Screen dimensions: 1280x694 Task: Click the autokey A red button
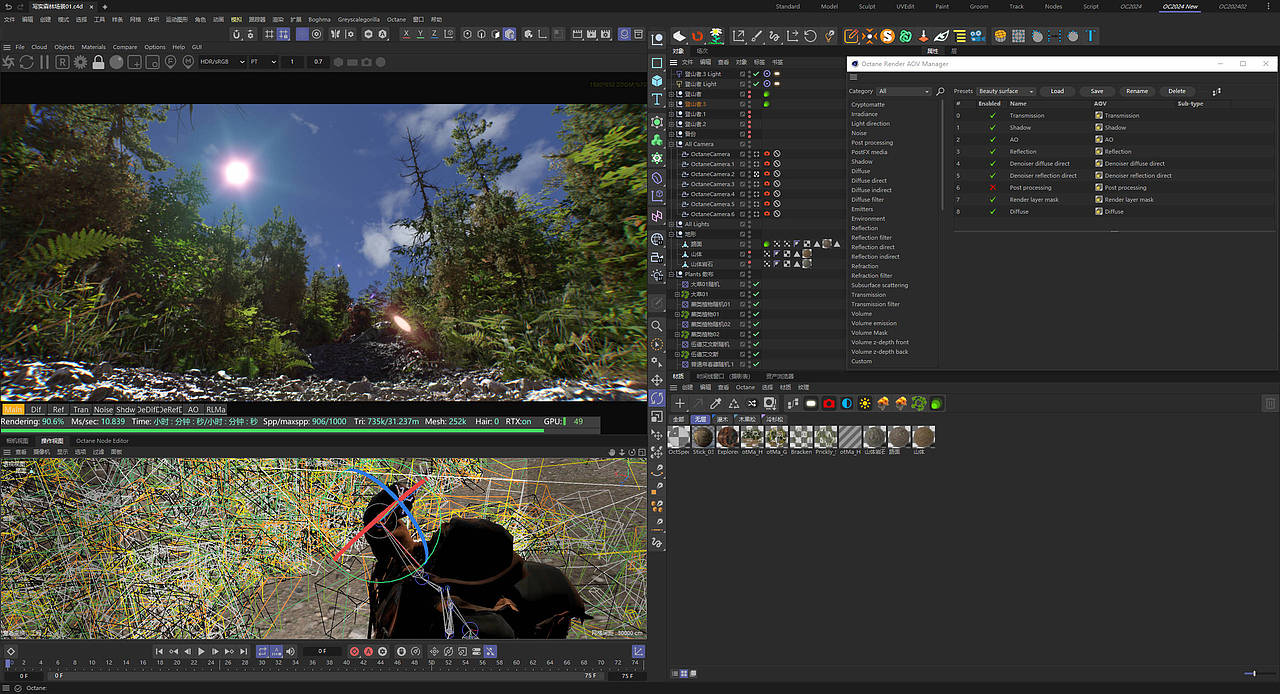[368, 651]
